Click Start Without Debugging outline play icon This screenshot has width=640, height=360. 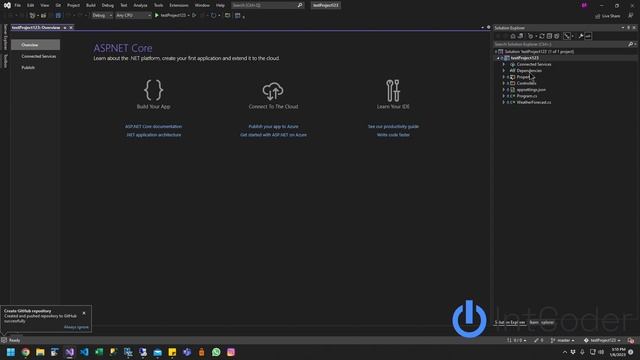(194, 16)
